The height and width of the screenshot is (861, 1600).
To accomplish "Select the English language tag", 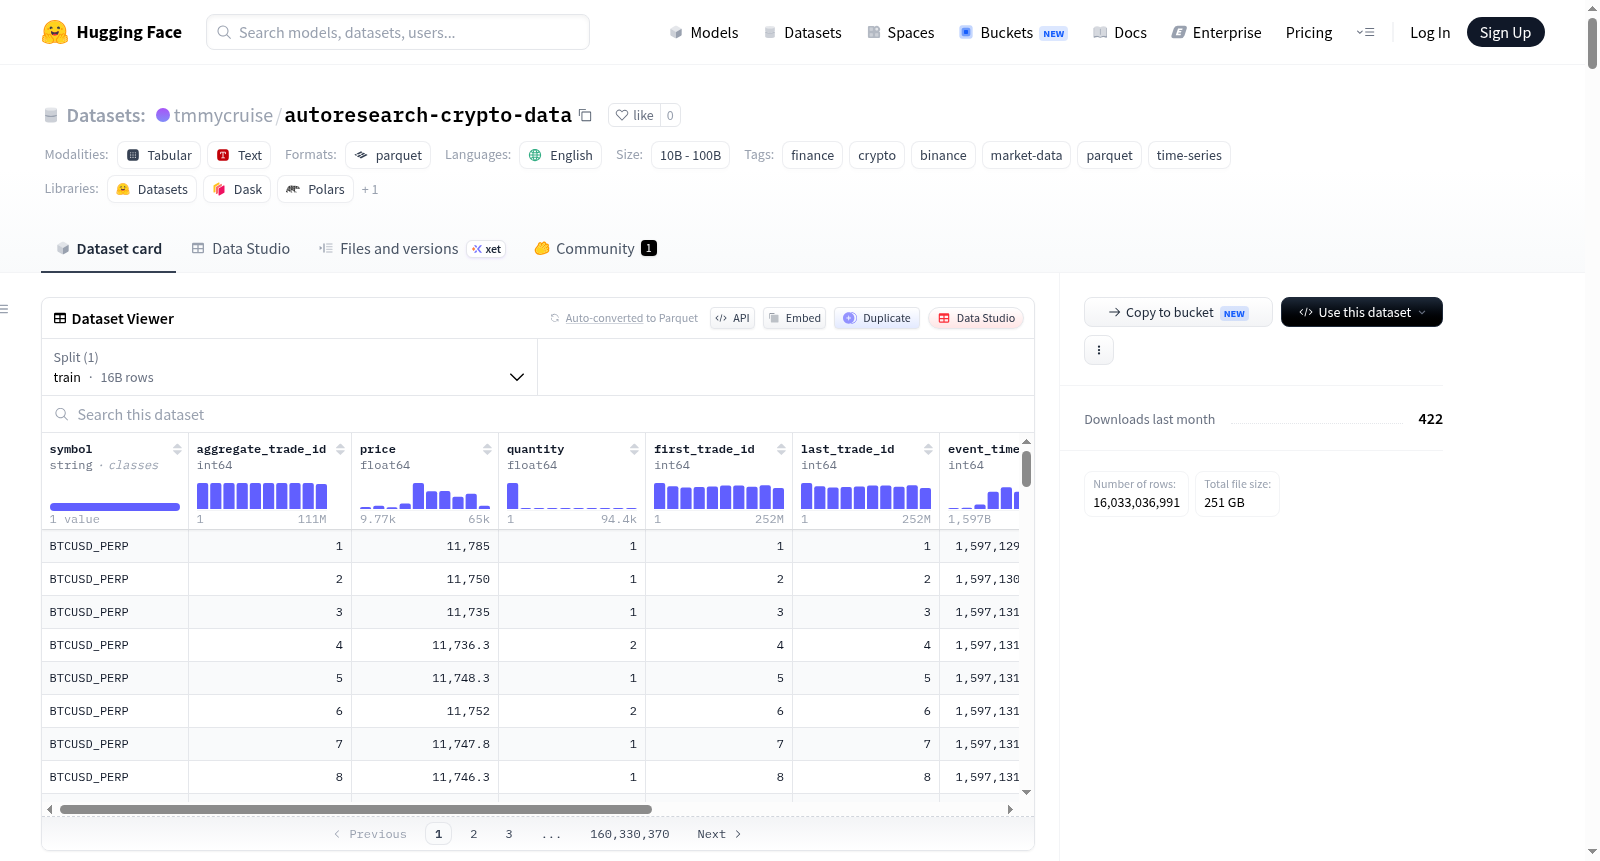I will (560, 155).
